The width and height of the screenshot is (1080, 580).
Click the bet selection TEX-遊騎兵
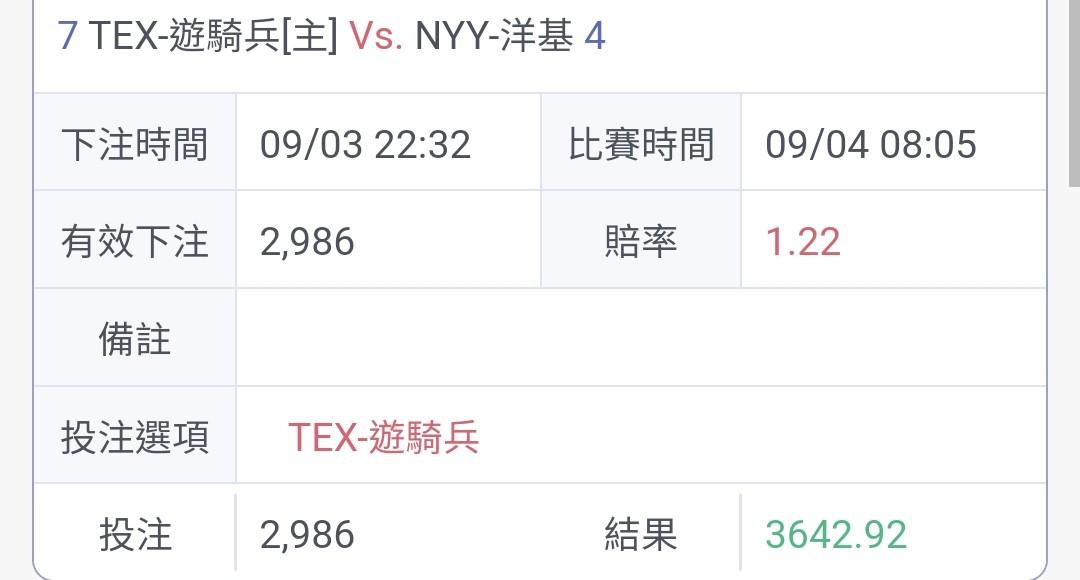(384, 437)
